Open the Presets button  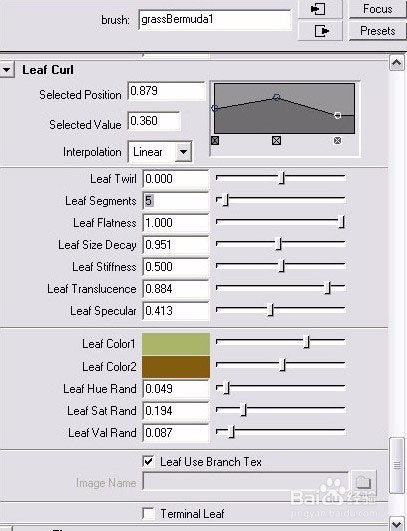pos(378,31)
